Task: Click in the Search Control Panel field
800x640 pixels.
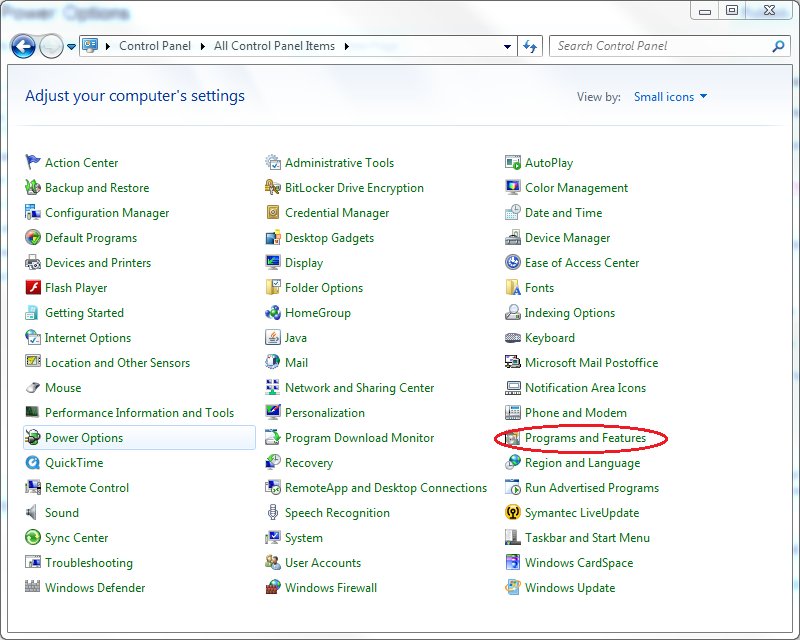Action: (660, 46)
